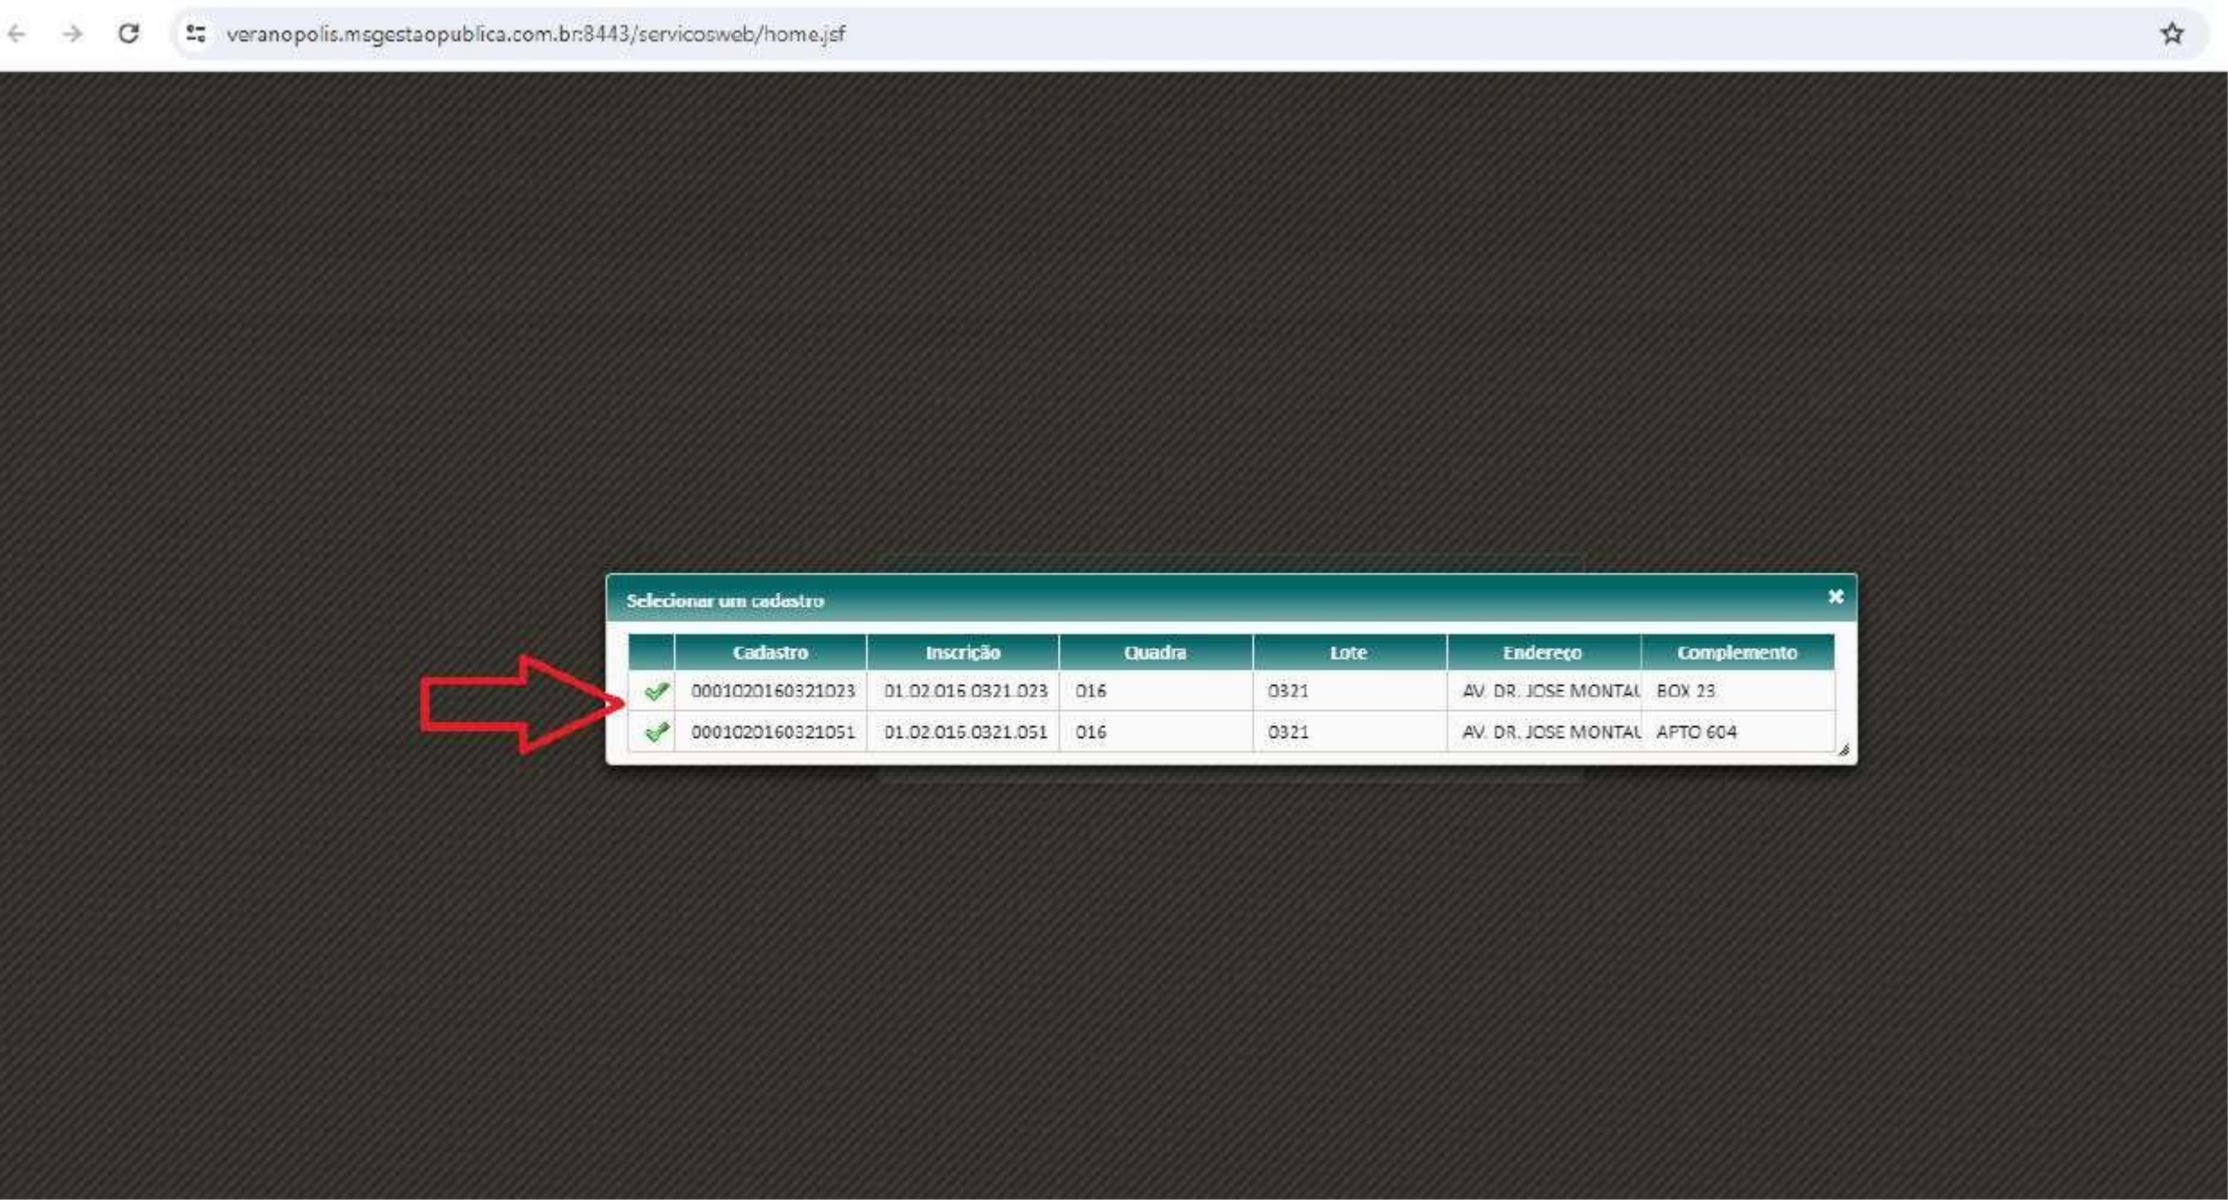2228x1200 pixels.
Task: Click the Inscrição column header
Action: pyautogui.click(x=962, y=652)
